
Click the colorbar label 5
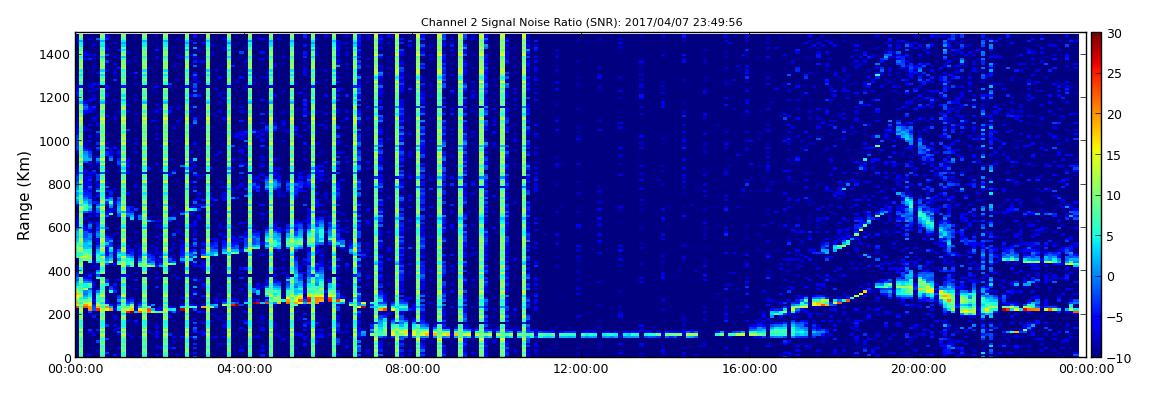click(1110, 236)
